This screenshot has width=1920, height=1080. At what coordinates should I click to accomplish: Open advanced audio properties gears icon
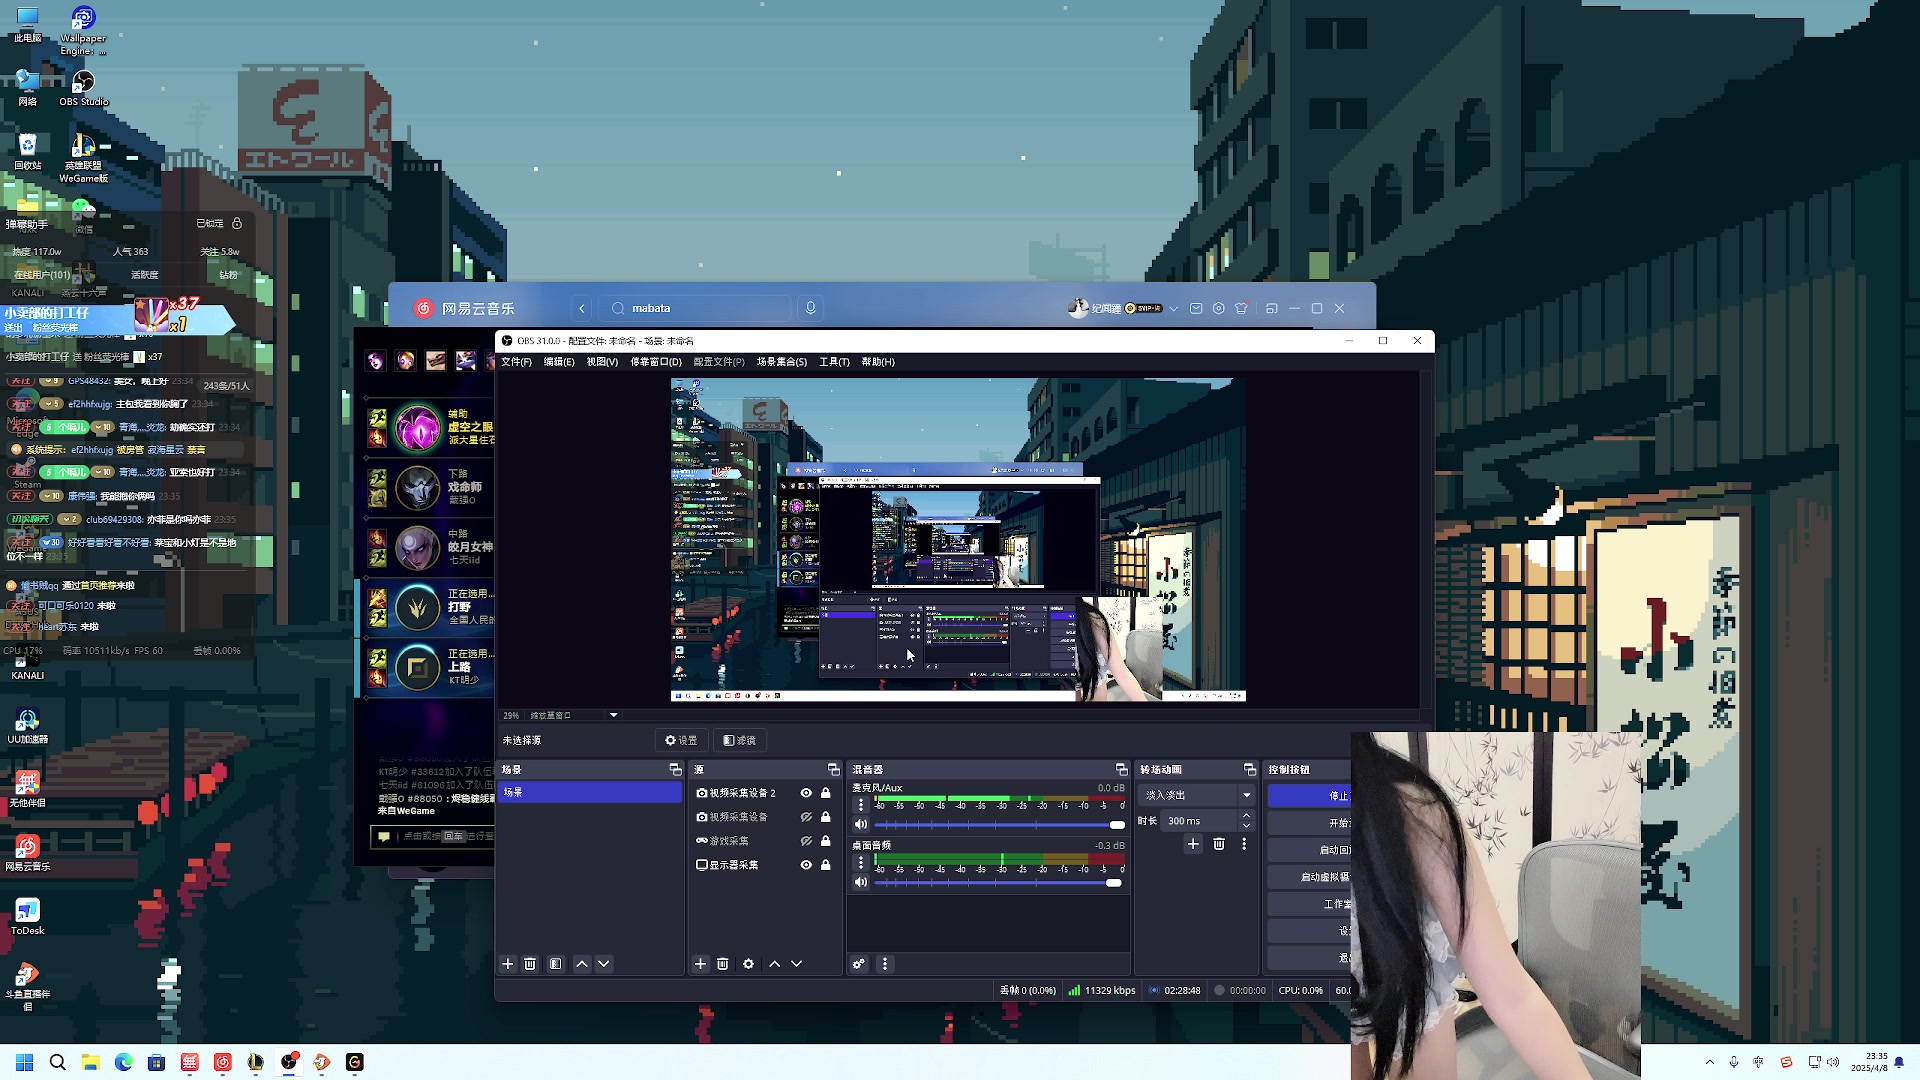[859, 964]
